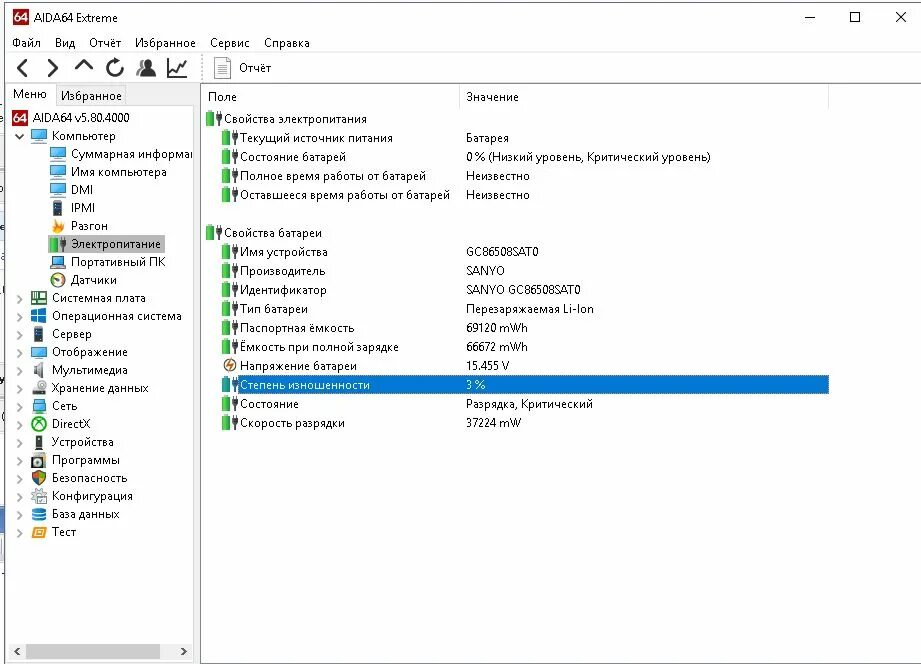Toggle the back navigation arrow
The height and width of the screenshot is (664, 921).
[22, 68]
